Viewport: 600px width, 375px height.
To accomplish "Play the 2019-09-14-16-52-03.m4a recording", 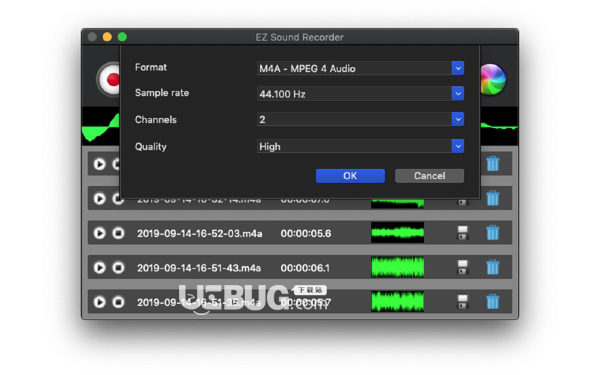I will (99, 233).
